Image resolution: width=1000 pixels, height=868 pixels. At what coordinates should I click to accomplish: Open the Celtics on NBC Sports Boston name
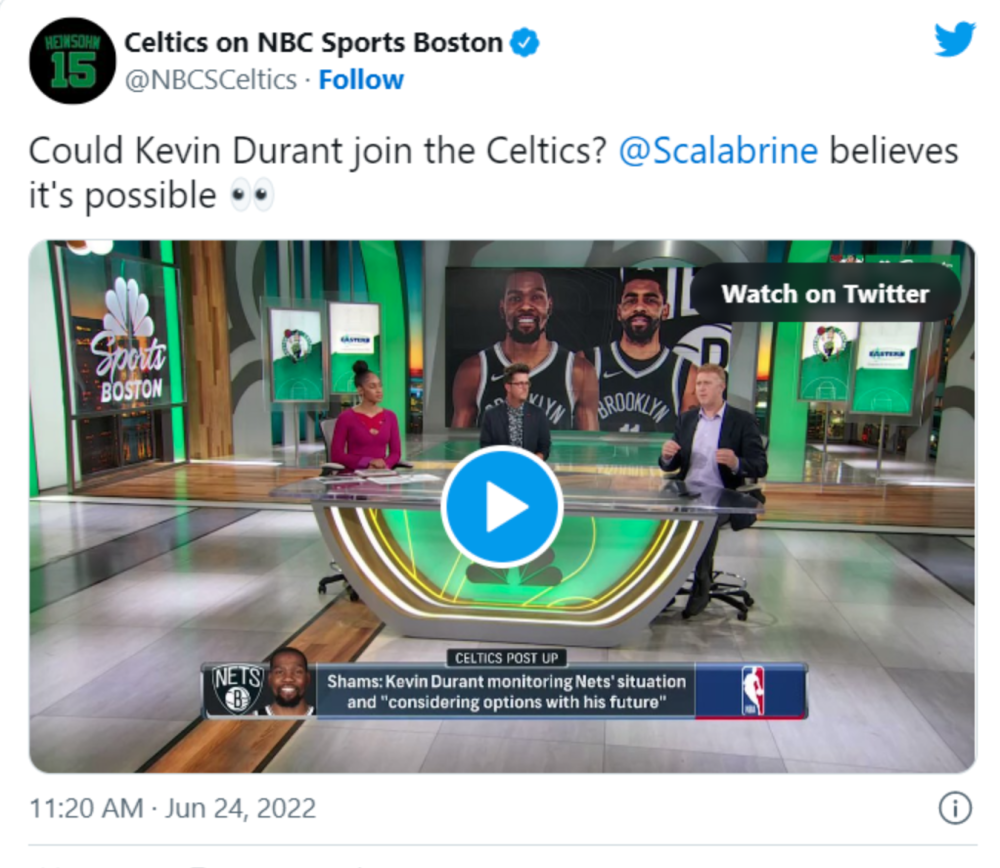pos(313,42)
